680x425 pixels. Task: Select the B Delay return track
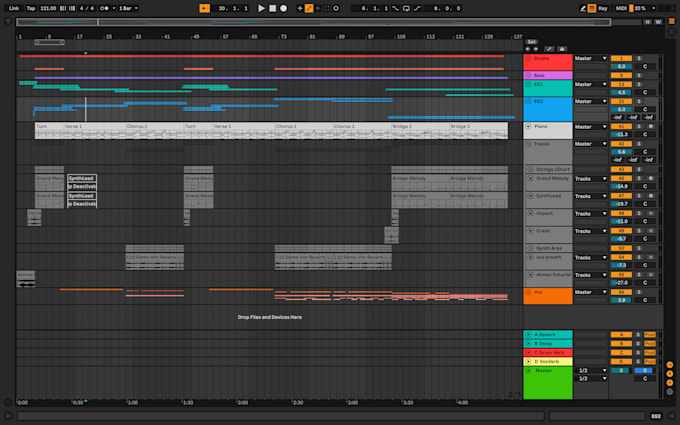click(548, 343)
